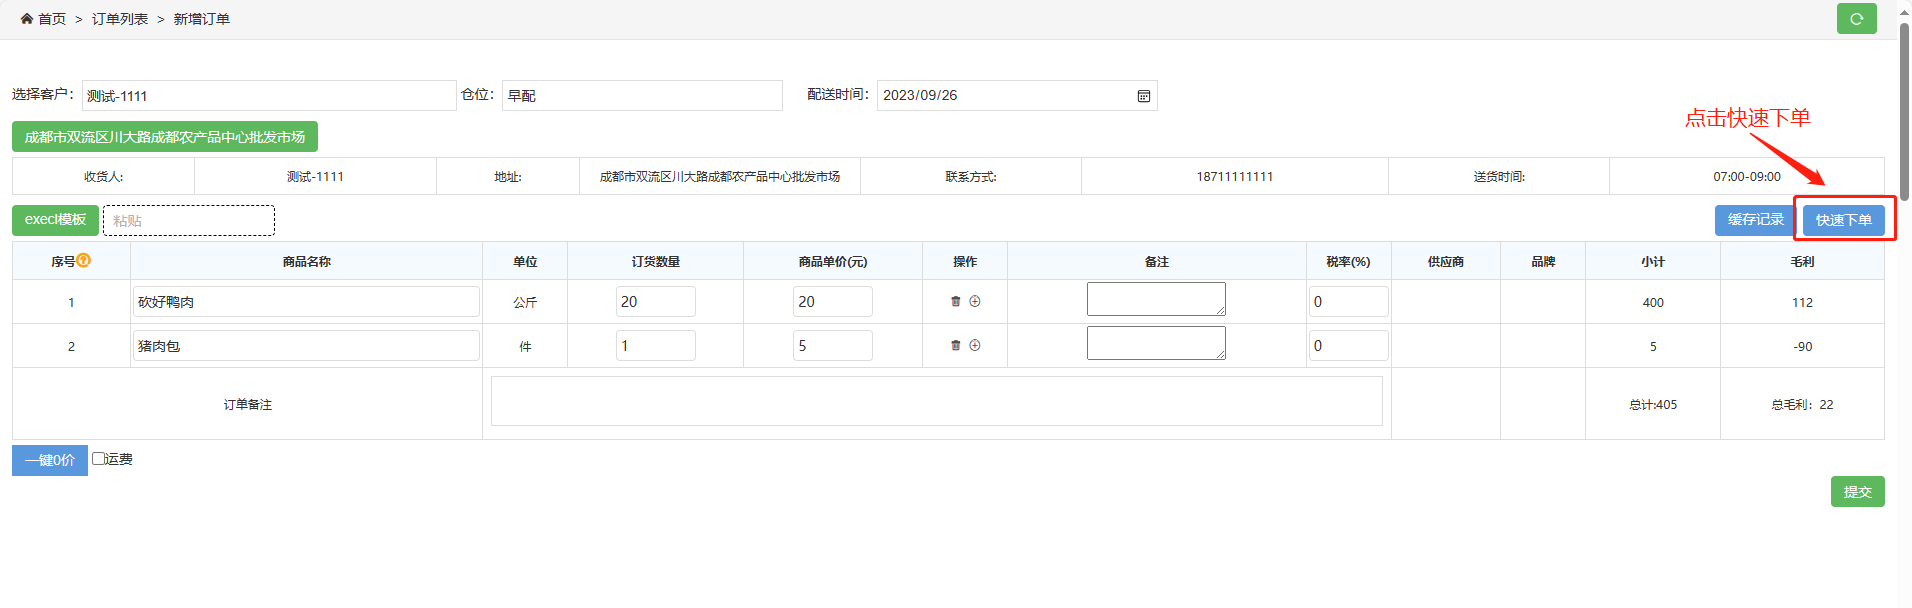Open the 选择客户 customer selector

(x=268, y=96)
